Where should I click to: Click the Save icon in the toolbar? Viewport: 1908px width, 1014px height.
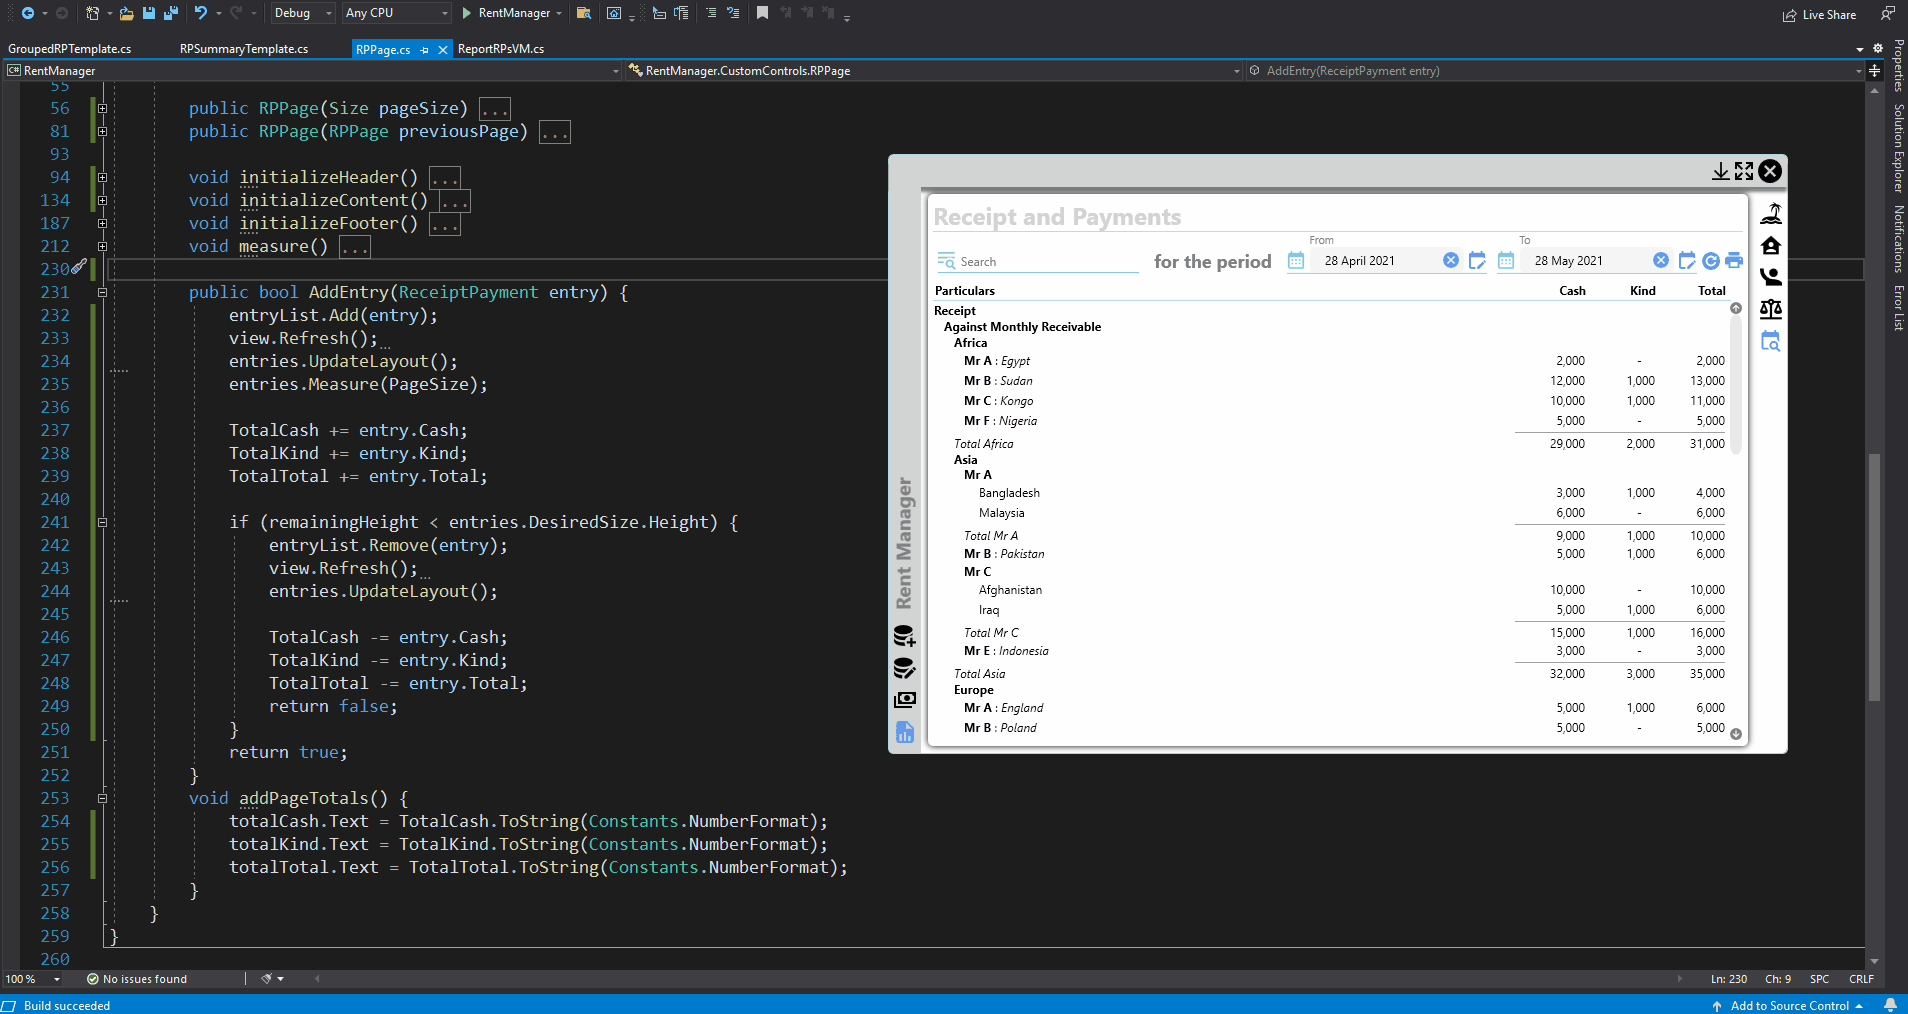point(149,13)
